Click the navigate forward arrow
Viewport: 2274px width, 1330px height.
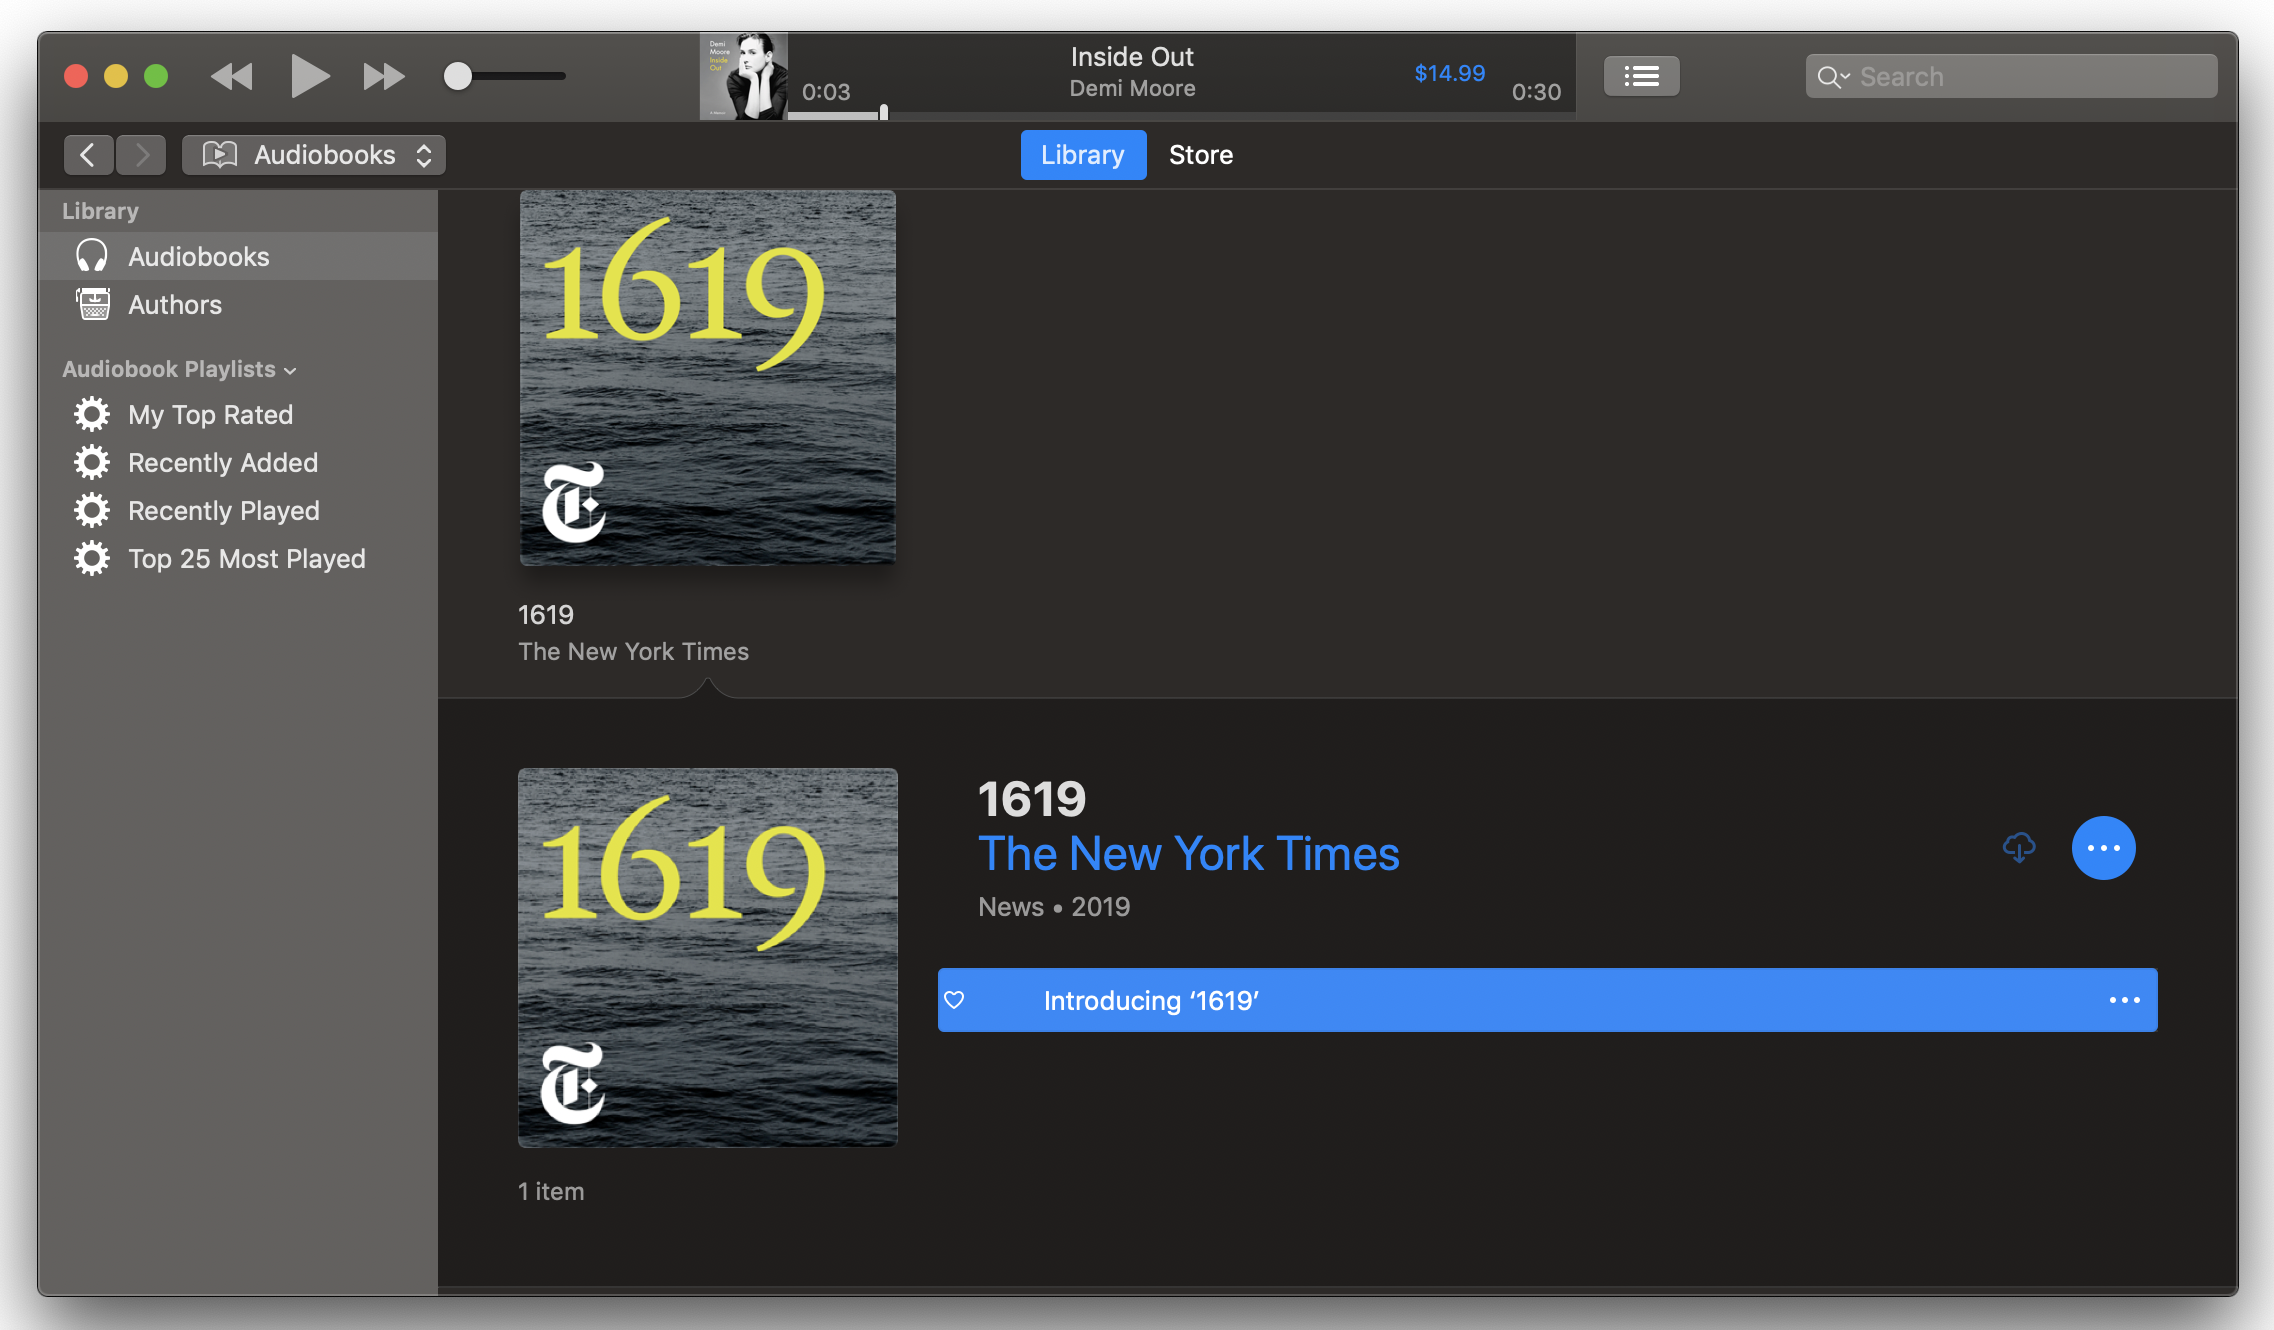tap(141, 155)
